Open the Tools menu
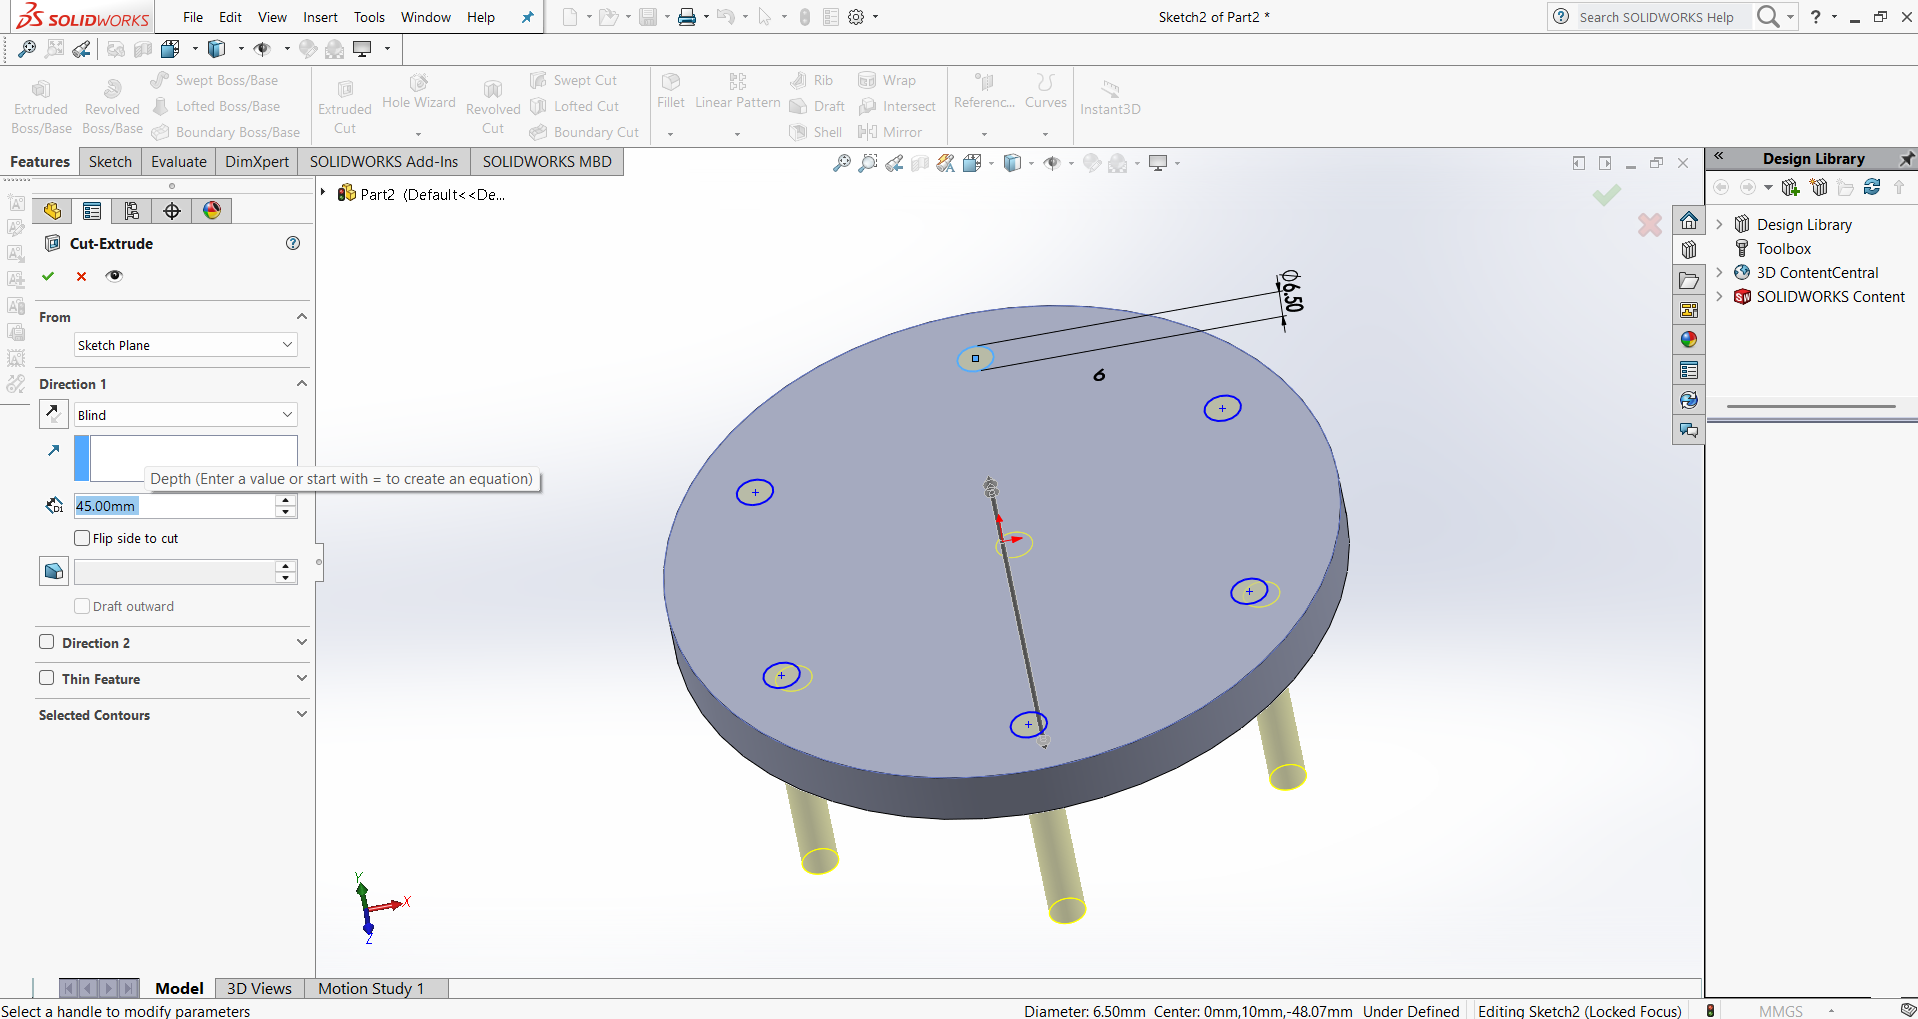The height and width of the screenshot is (1019, 1918). click(369, 17)
